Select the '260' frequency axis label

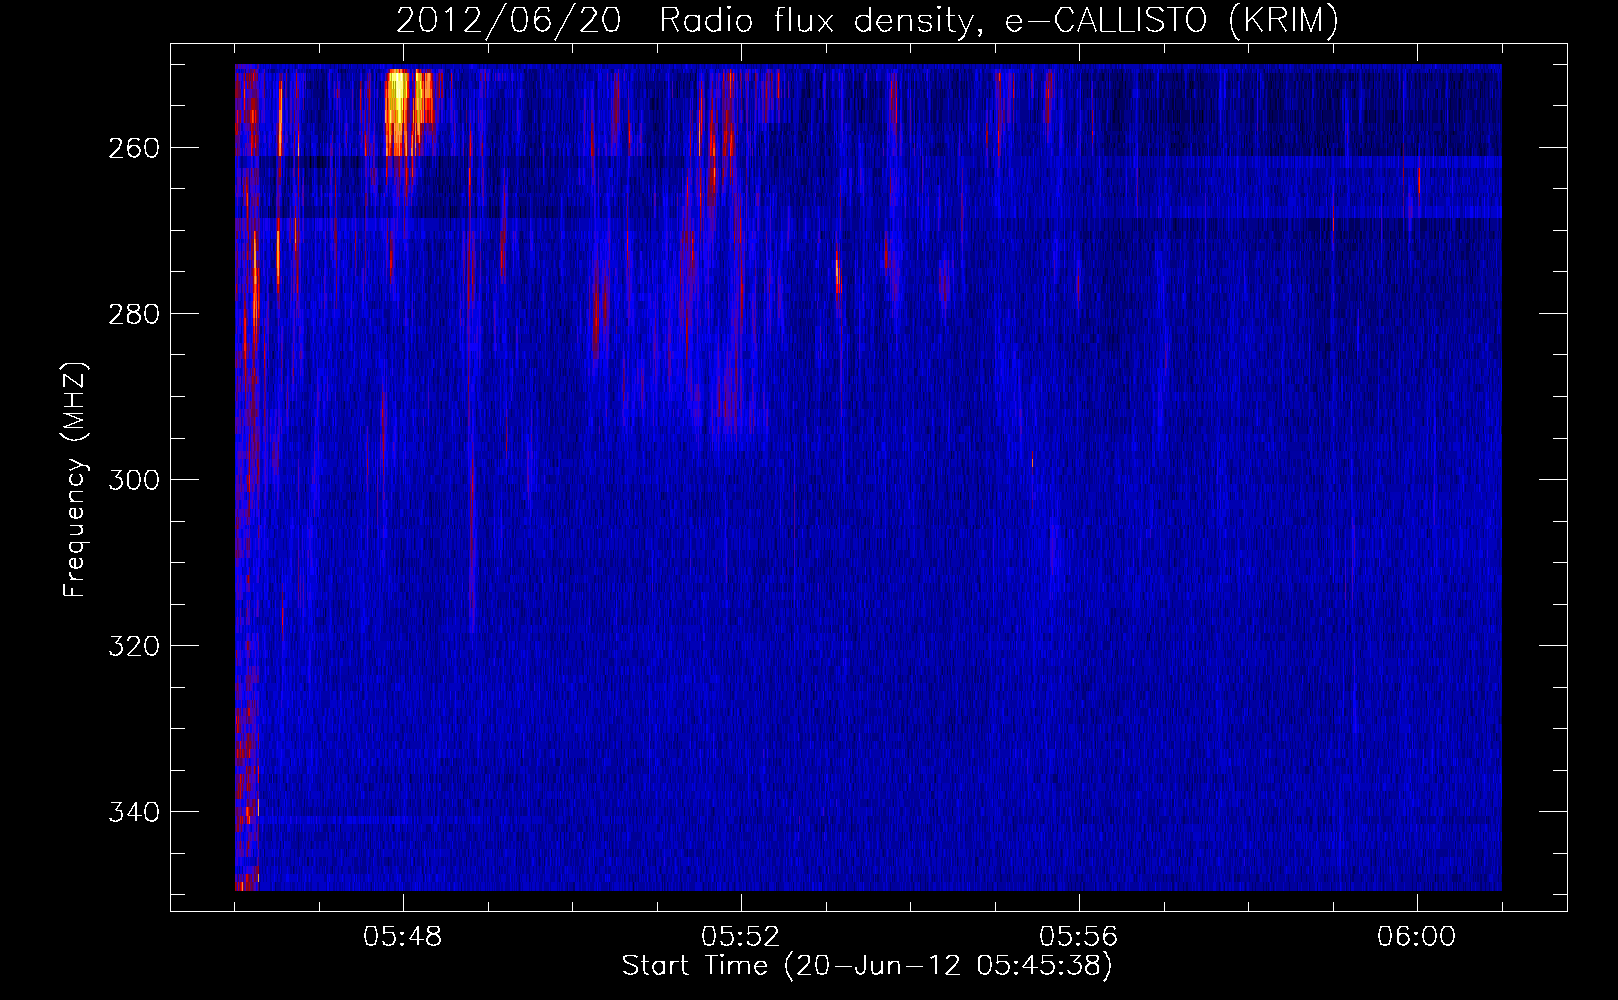[x=134, y=148]
